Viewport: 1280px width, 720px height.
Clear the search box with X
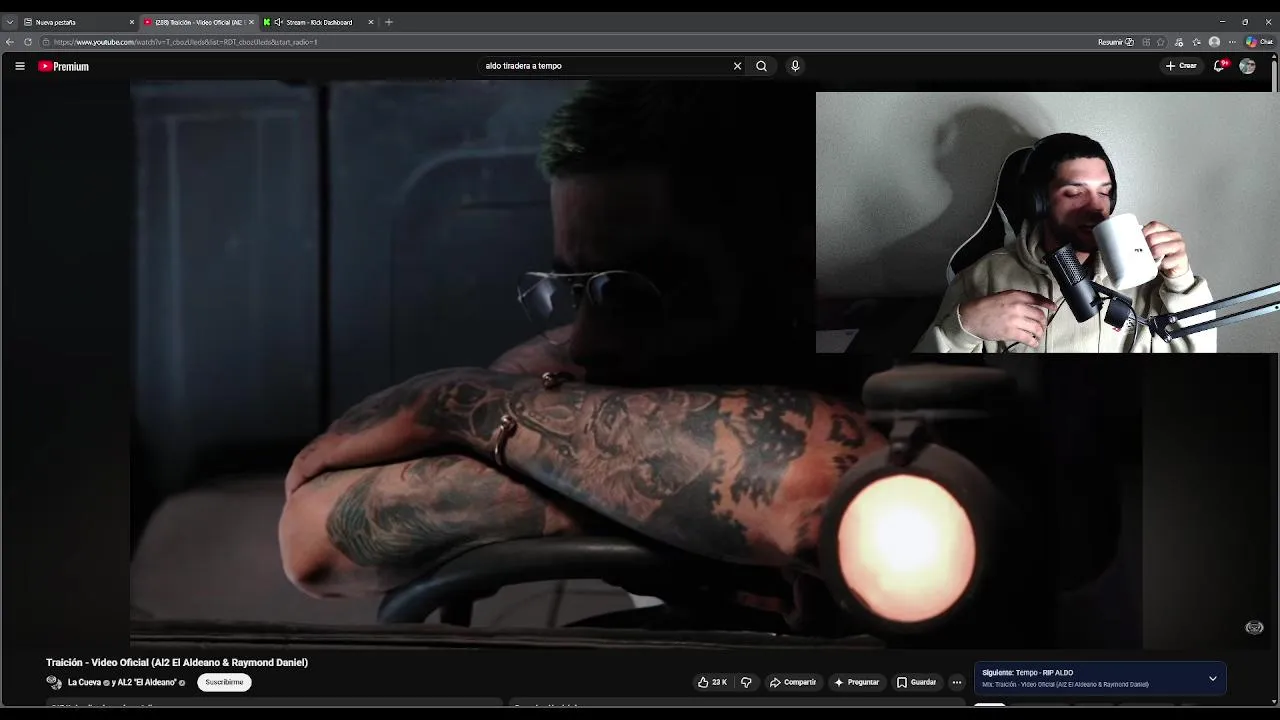(737, 66)
